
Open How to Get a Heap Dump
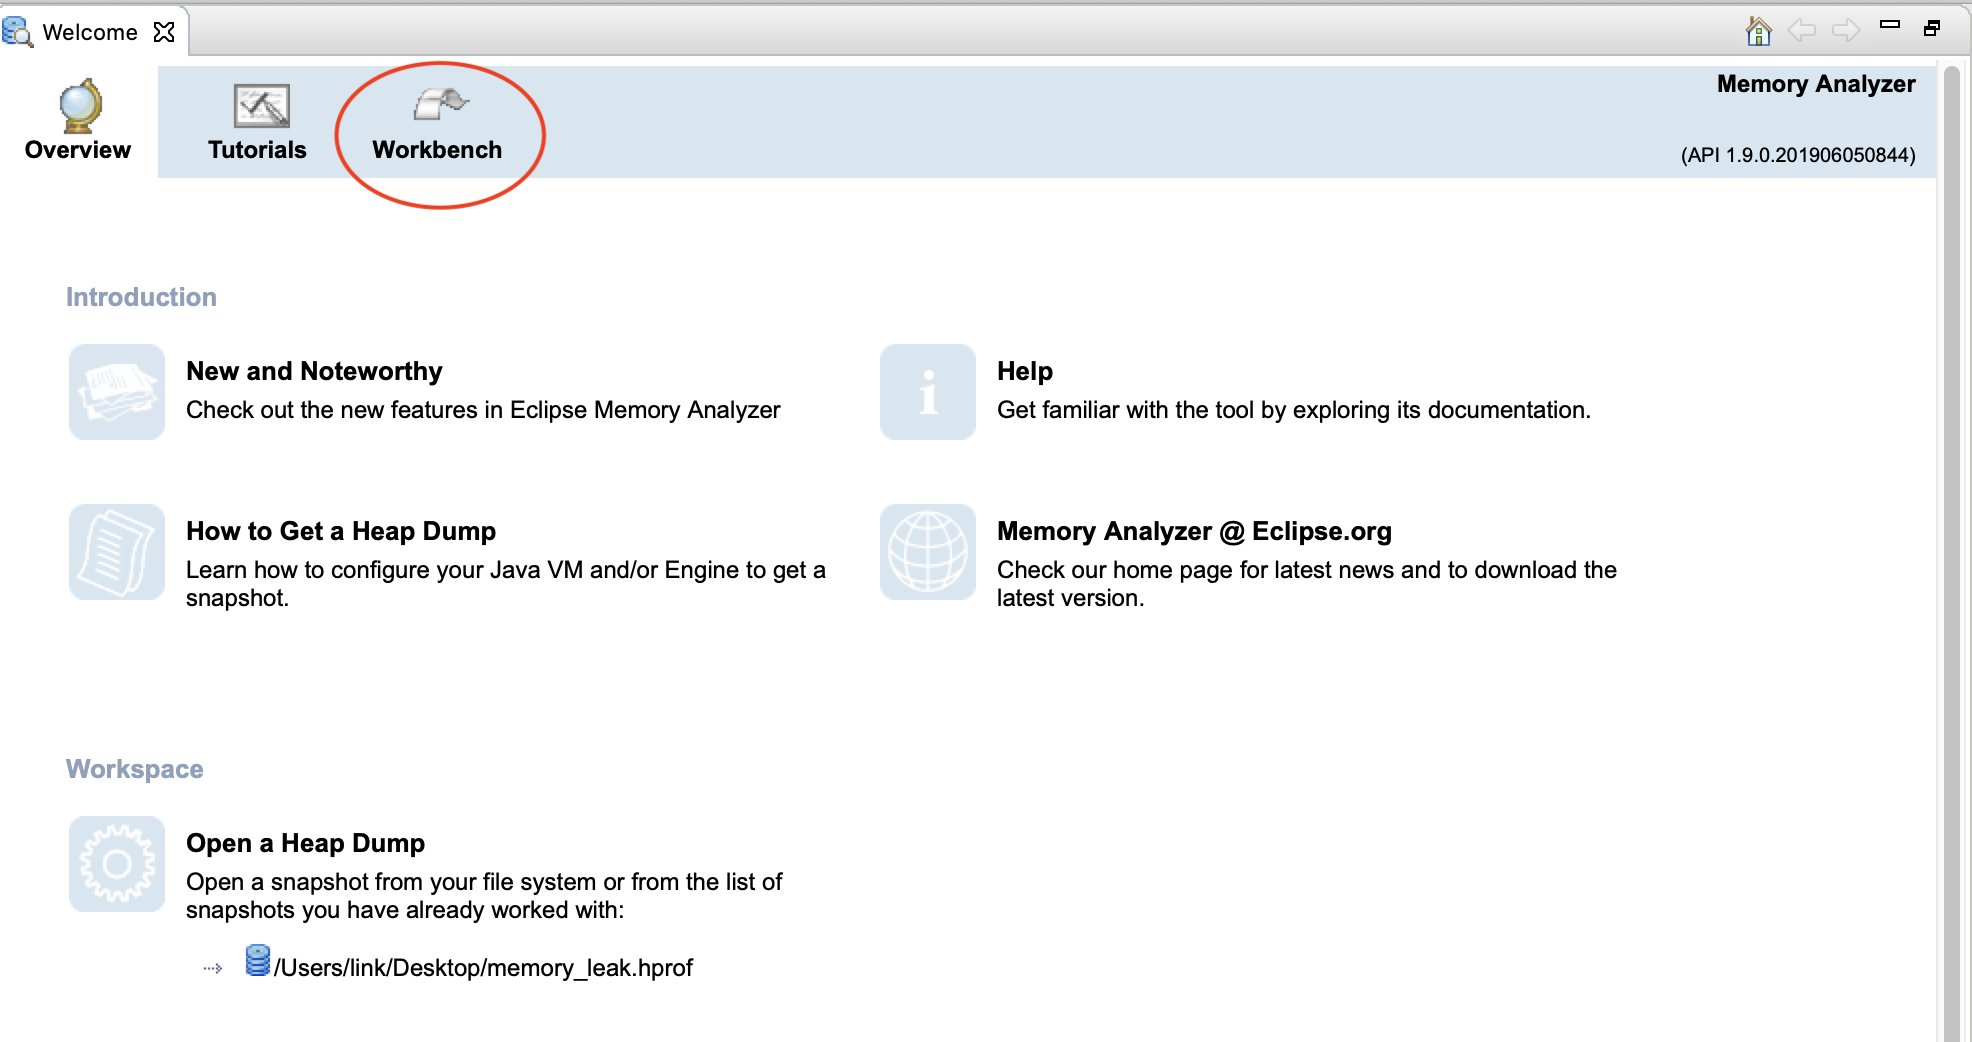340,531
